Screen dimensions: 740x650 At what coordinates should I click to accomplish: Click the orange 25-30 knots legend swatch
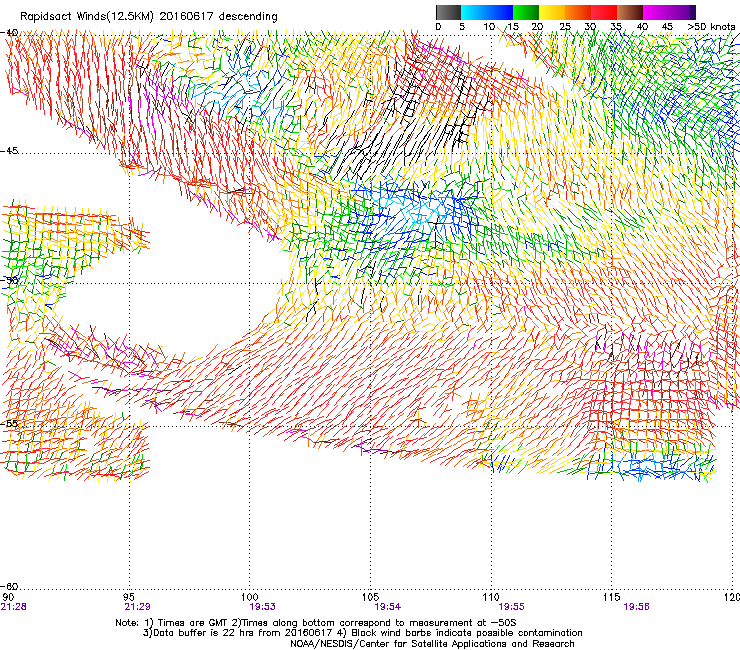pos(578,12)
